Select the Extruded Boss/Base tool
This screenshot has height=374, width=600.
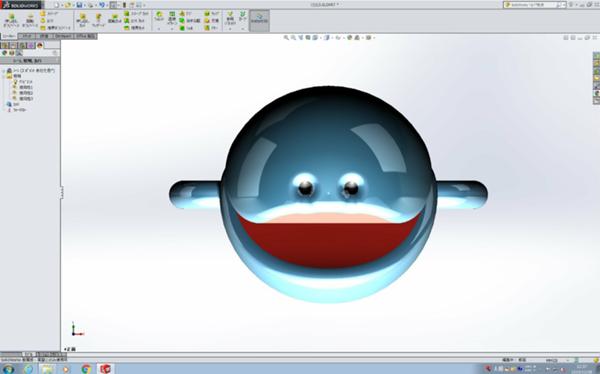click(x=11, y=20)
